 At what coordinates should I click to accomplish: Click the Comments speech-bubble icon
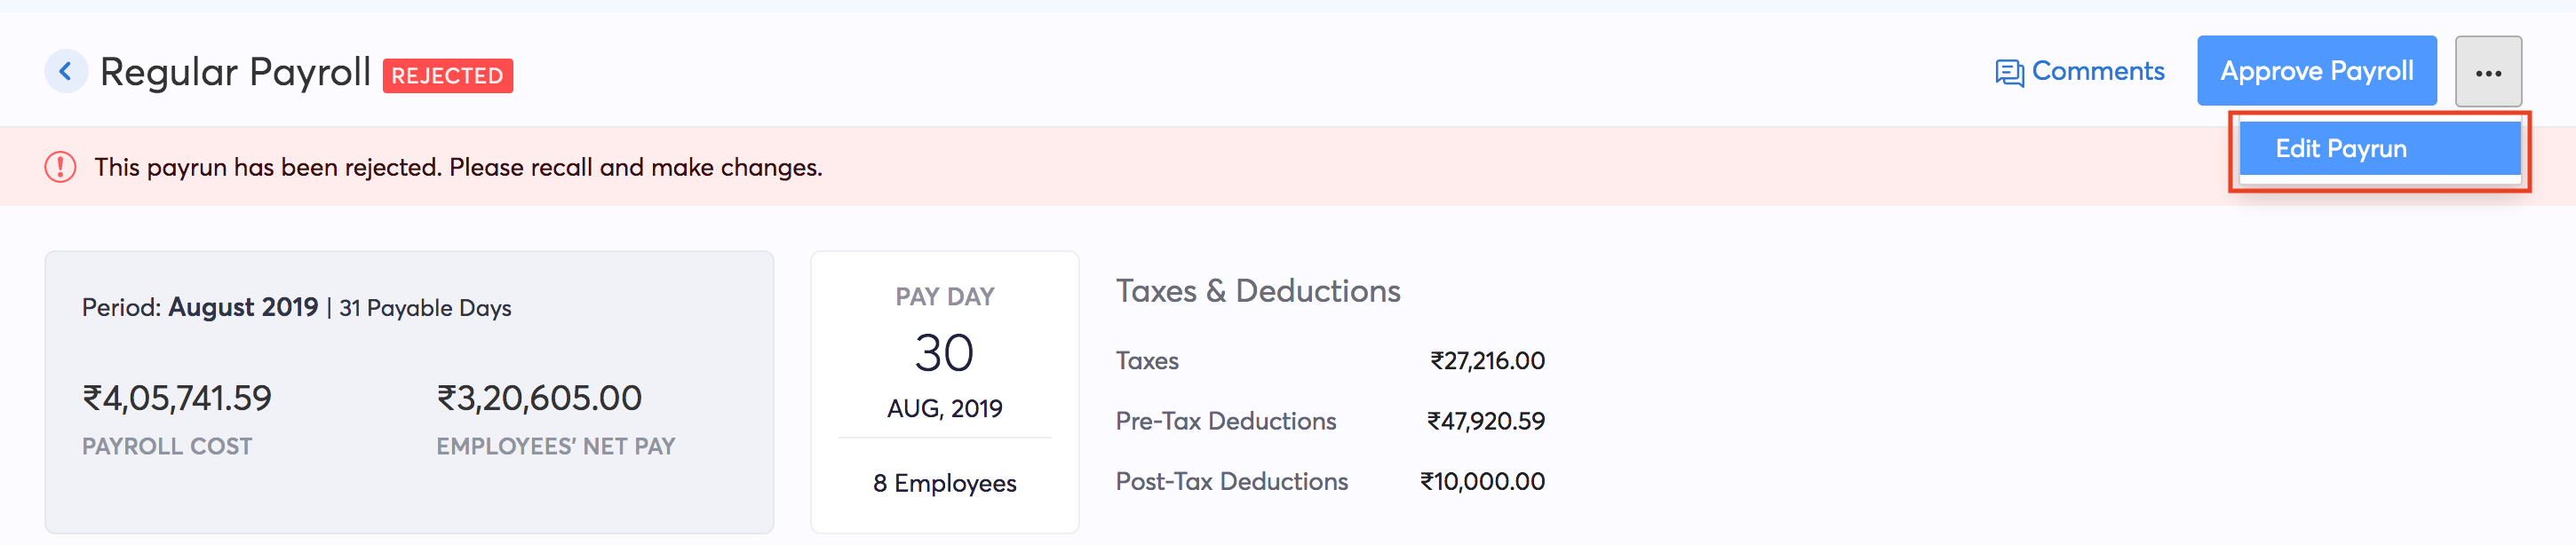click(x=2010, y=70)
